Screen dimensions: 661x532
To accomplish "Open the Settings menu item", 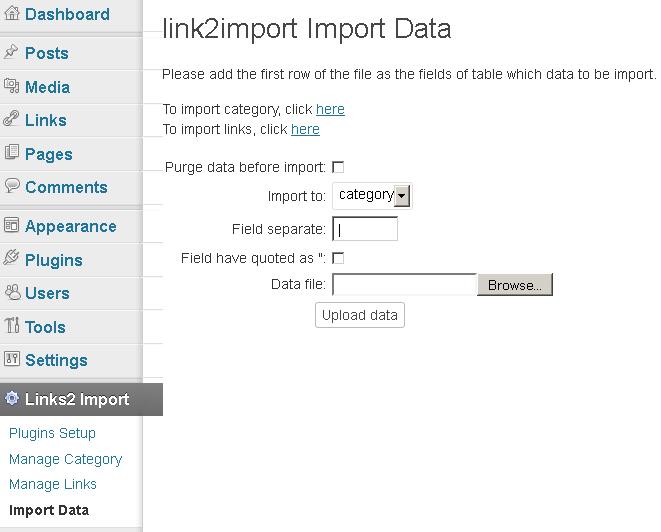I will point(56,360).
